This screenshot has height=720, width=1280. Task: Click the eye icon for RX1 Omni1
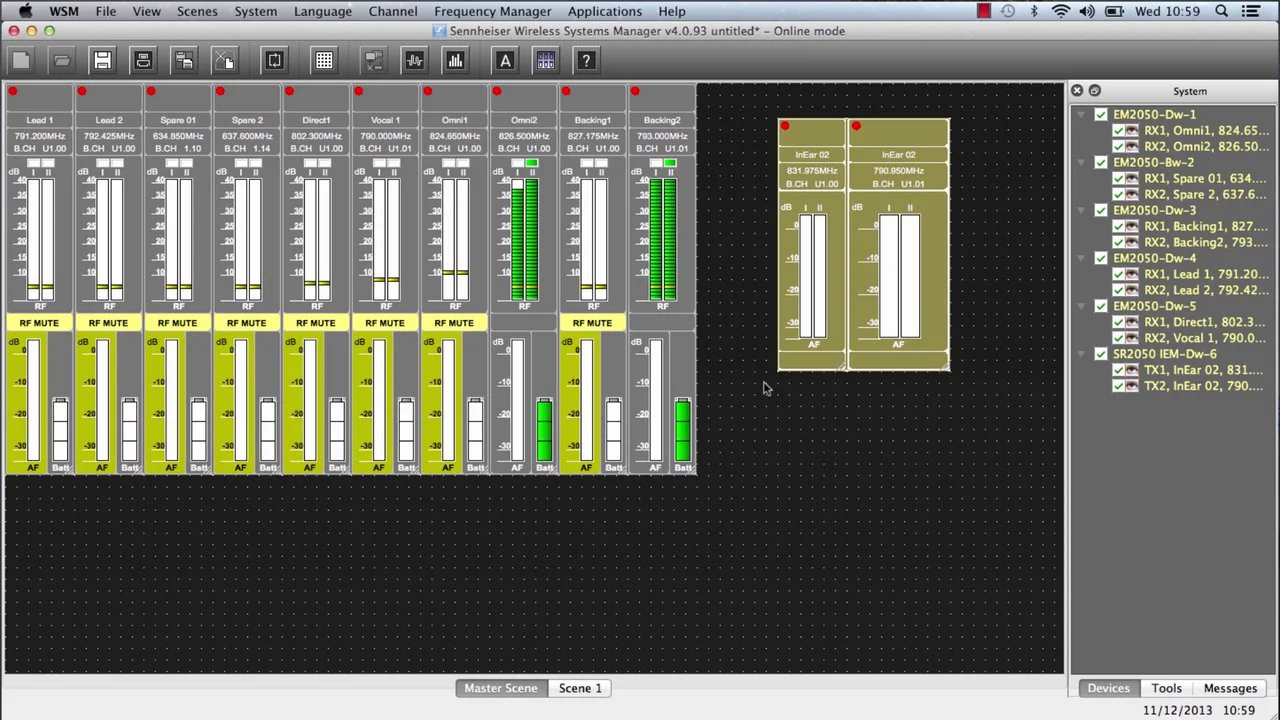click(x=1133, y=131)
